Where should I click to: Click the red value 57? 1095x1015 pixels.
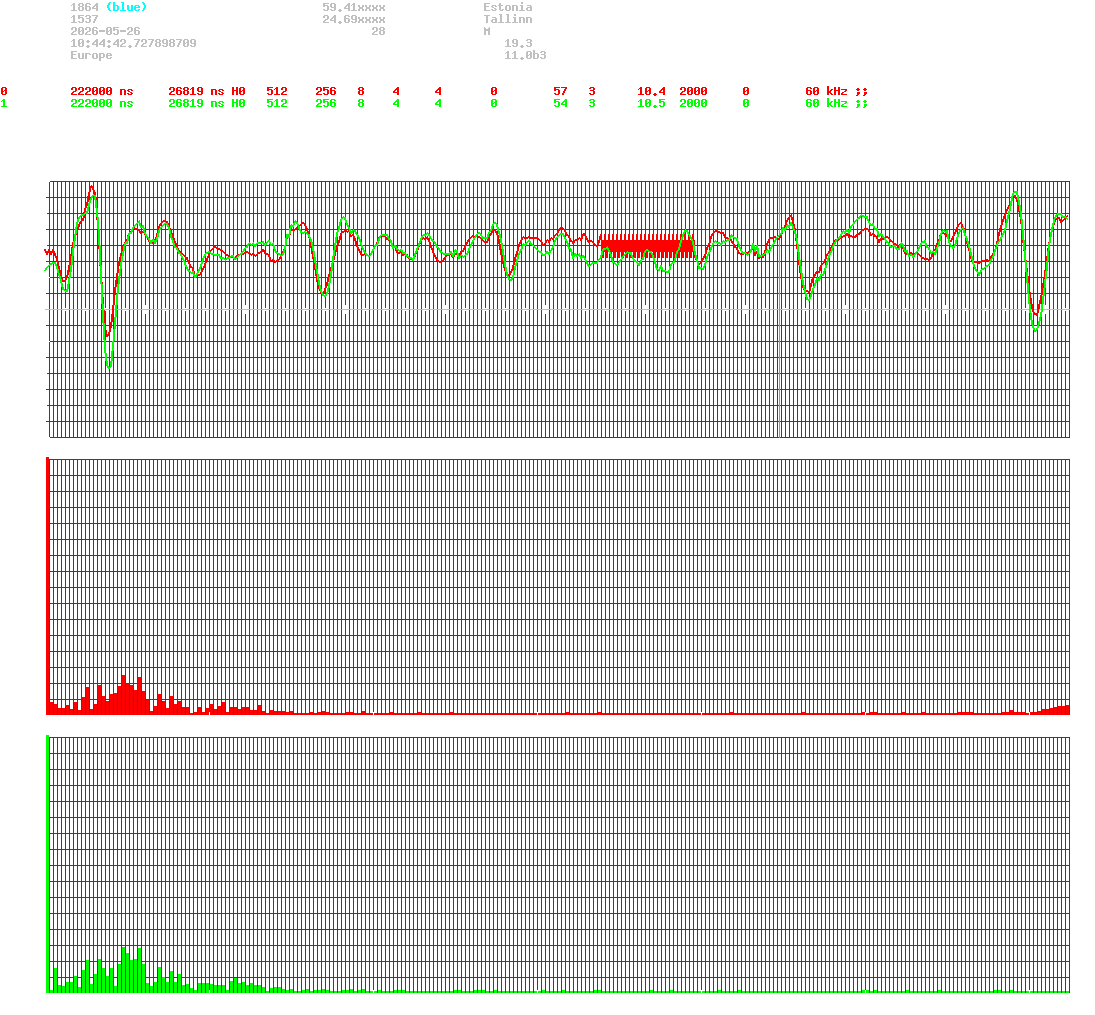click(x=560, y=92)
